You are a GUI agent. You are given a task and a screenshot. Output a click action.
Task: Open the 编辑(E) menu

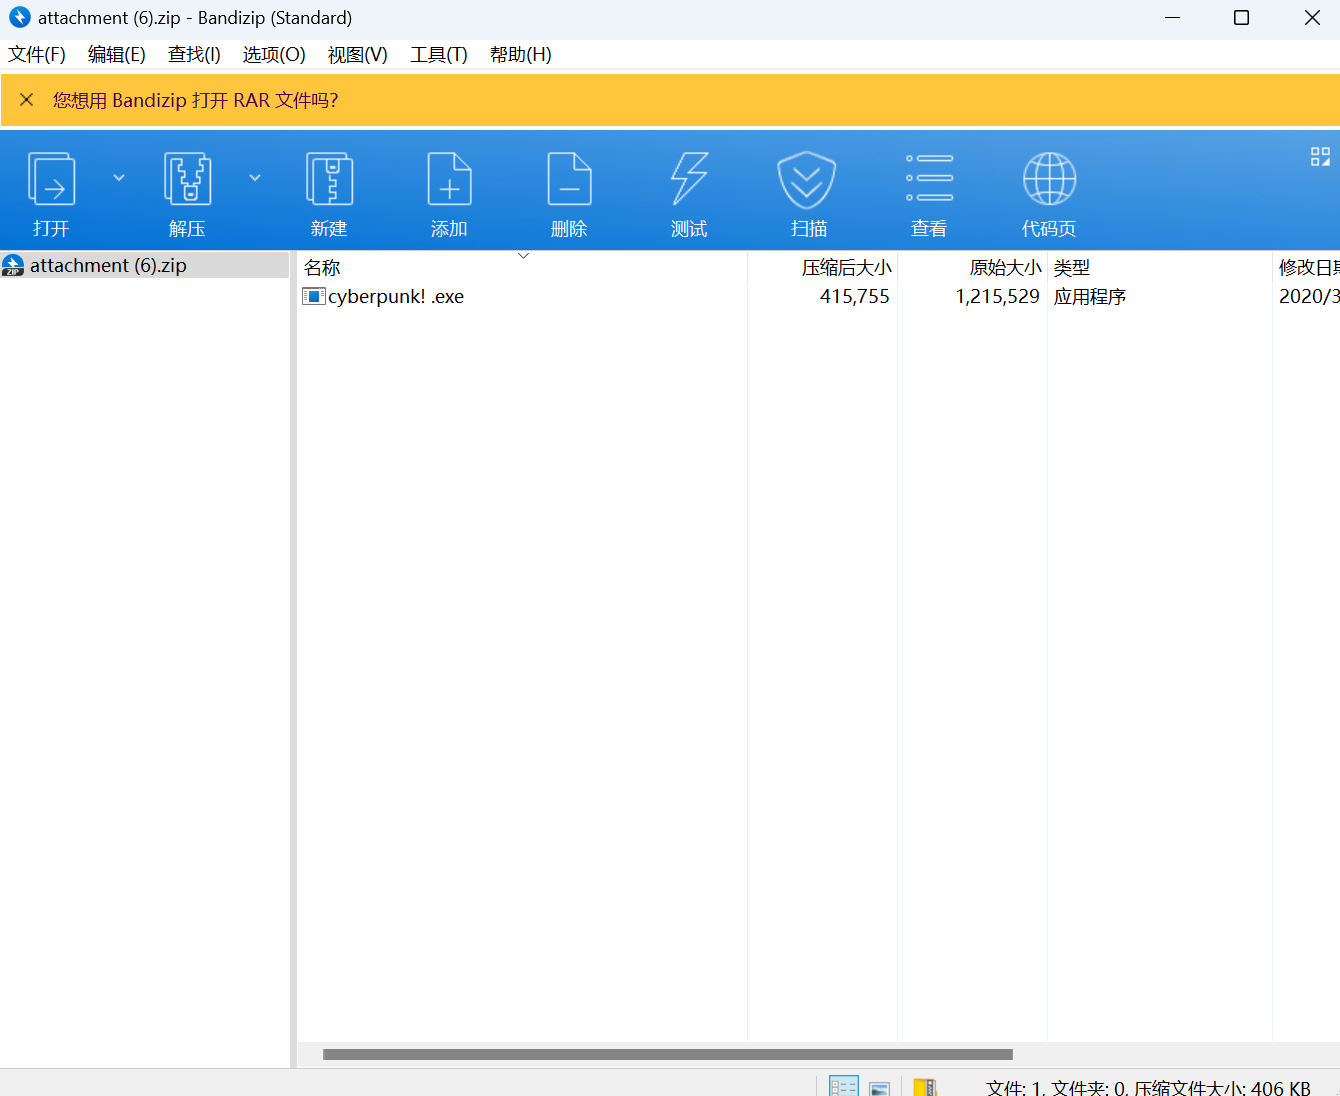click(117, 54)
